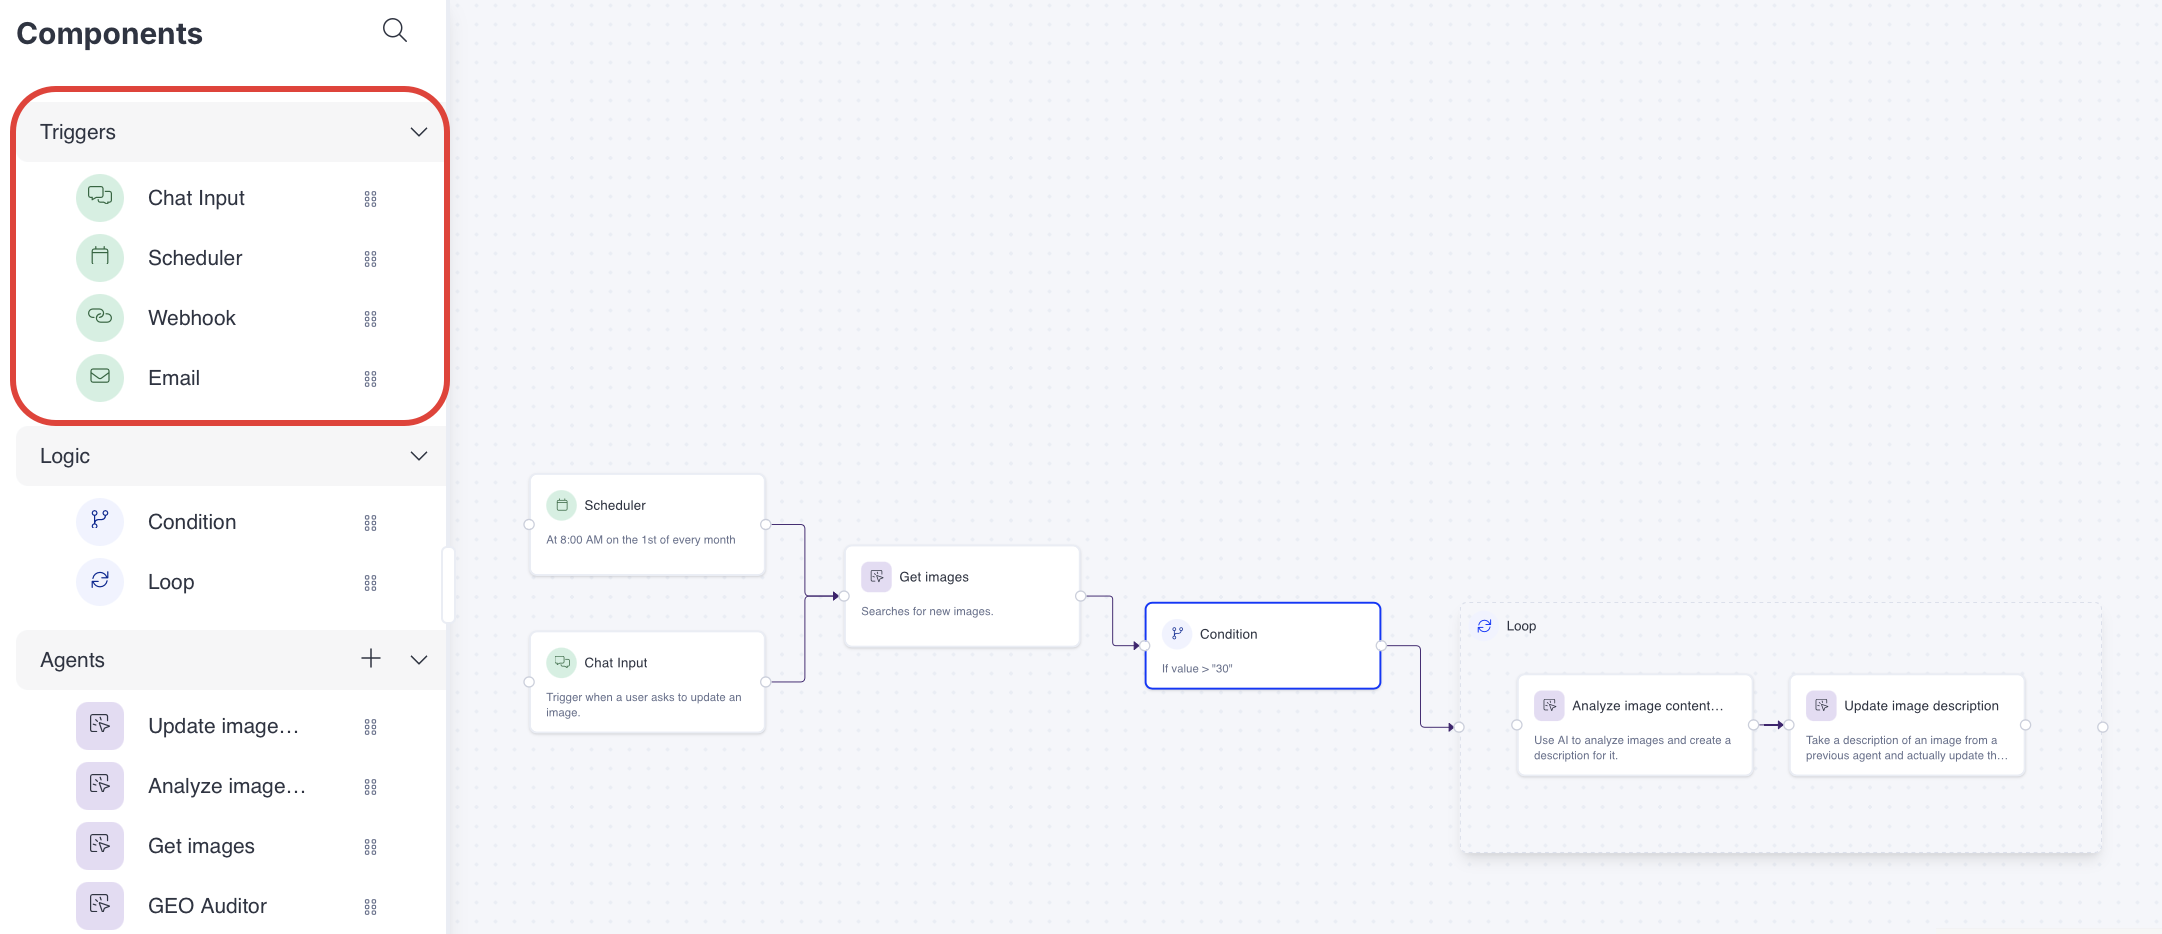The width and height of the screenshot is (2162, 934).
Task: Select the Analyze image agent in sidebar
Action: tap(226, 786)
